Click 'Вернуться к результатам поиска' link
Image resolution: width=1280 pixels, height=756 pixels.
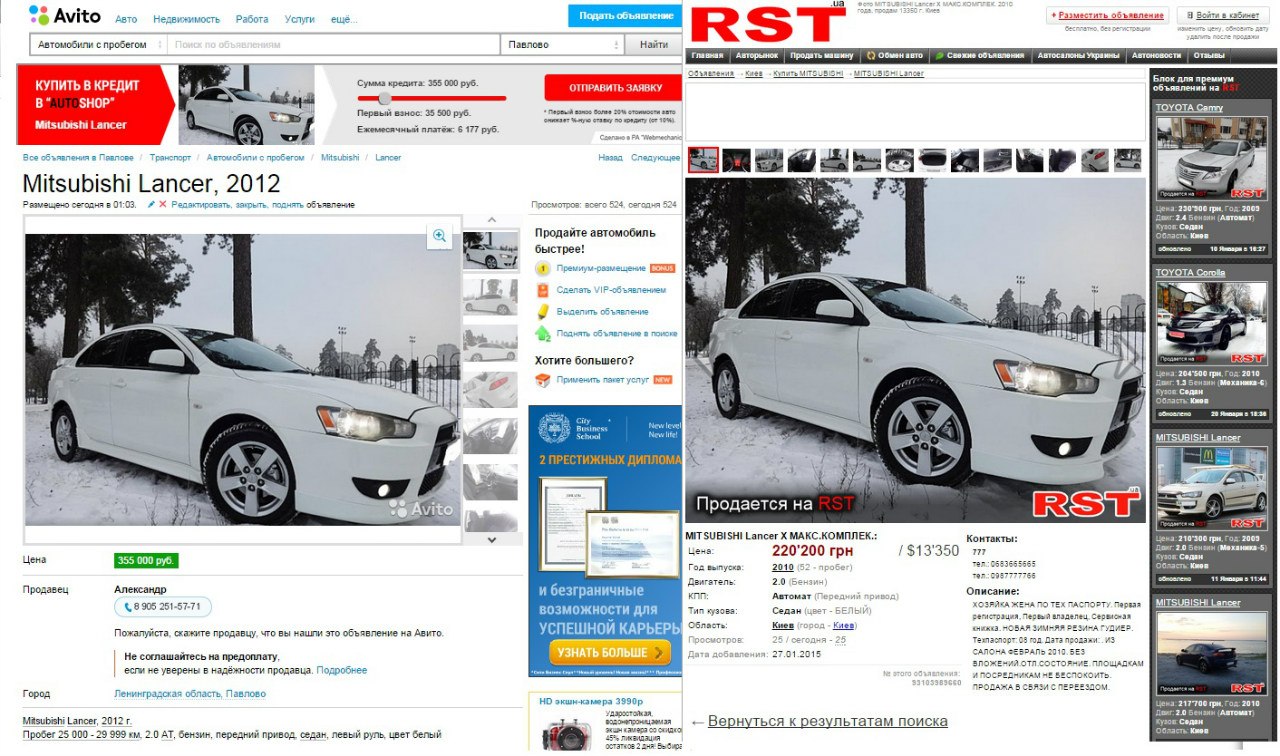827,721
